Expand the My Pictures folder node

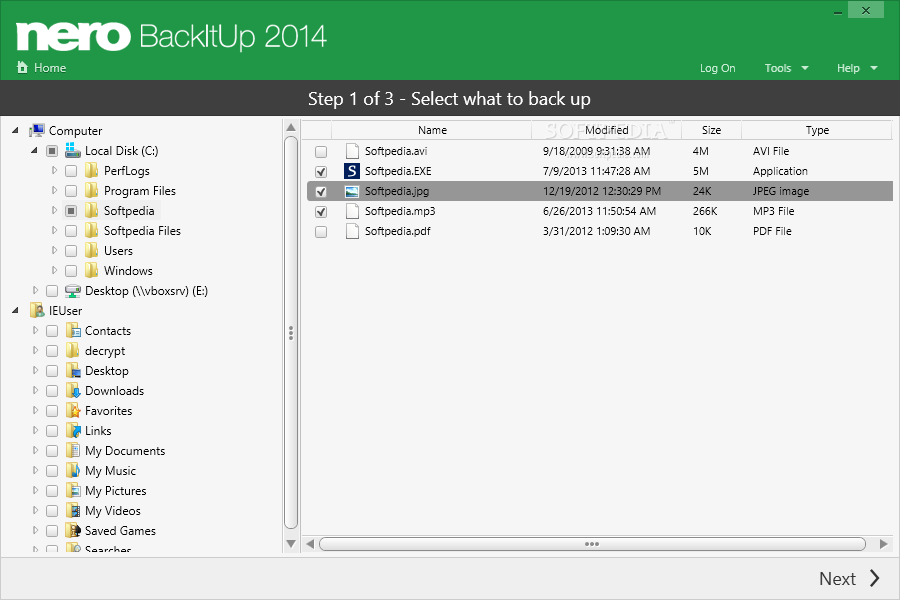[35, 490]
